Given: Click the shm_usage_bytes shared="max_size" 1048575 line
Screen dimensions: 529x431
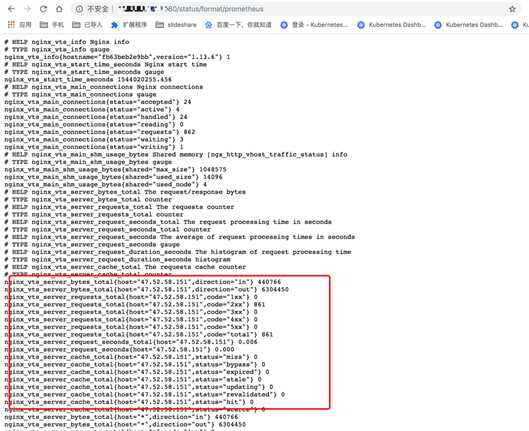Looking at the screenshot, I should tap(115, 169).
